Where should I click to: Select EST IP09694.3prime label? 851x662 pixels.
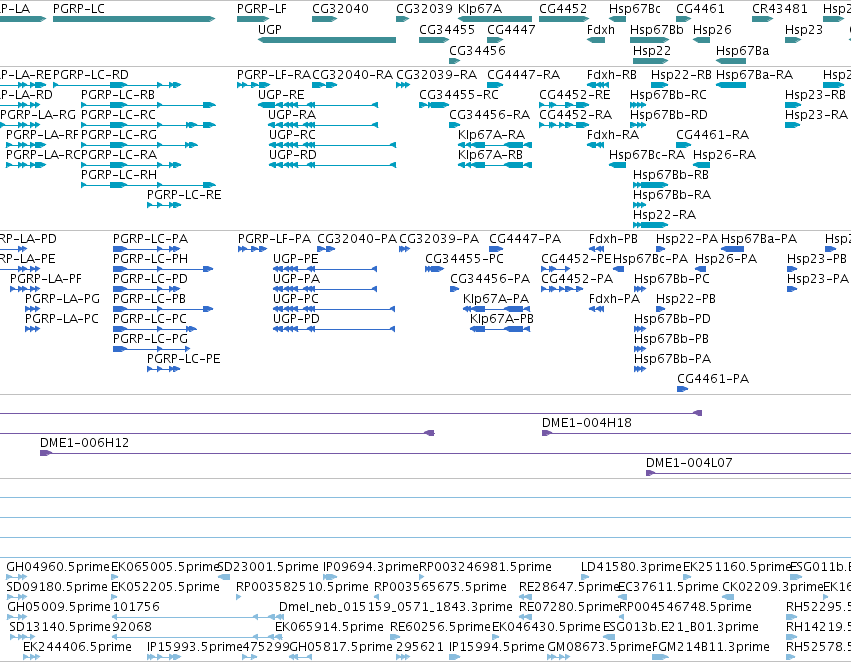(x=371, y=567)
